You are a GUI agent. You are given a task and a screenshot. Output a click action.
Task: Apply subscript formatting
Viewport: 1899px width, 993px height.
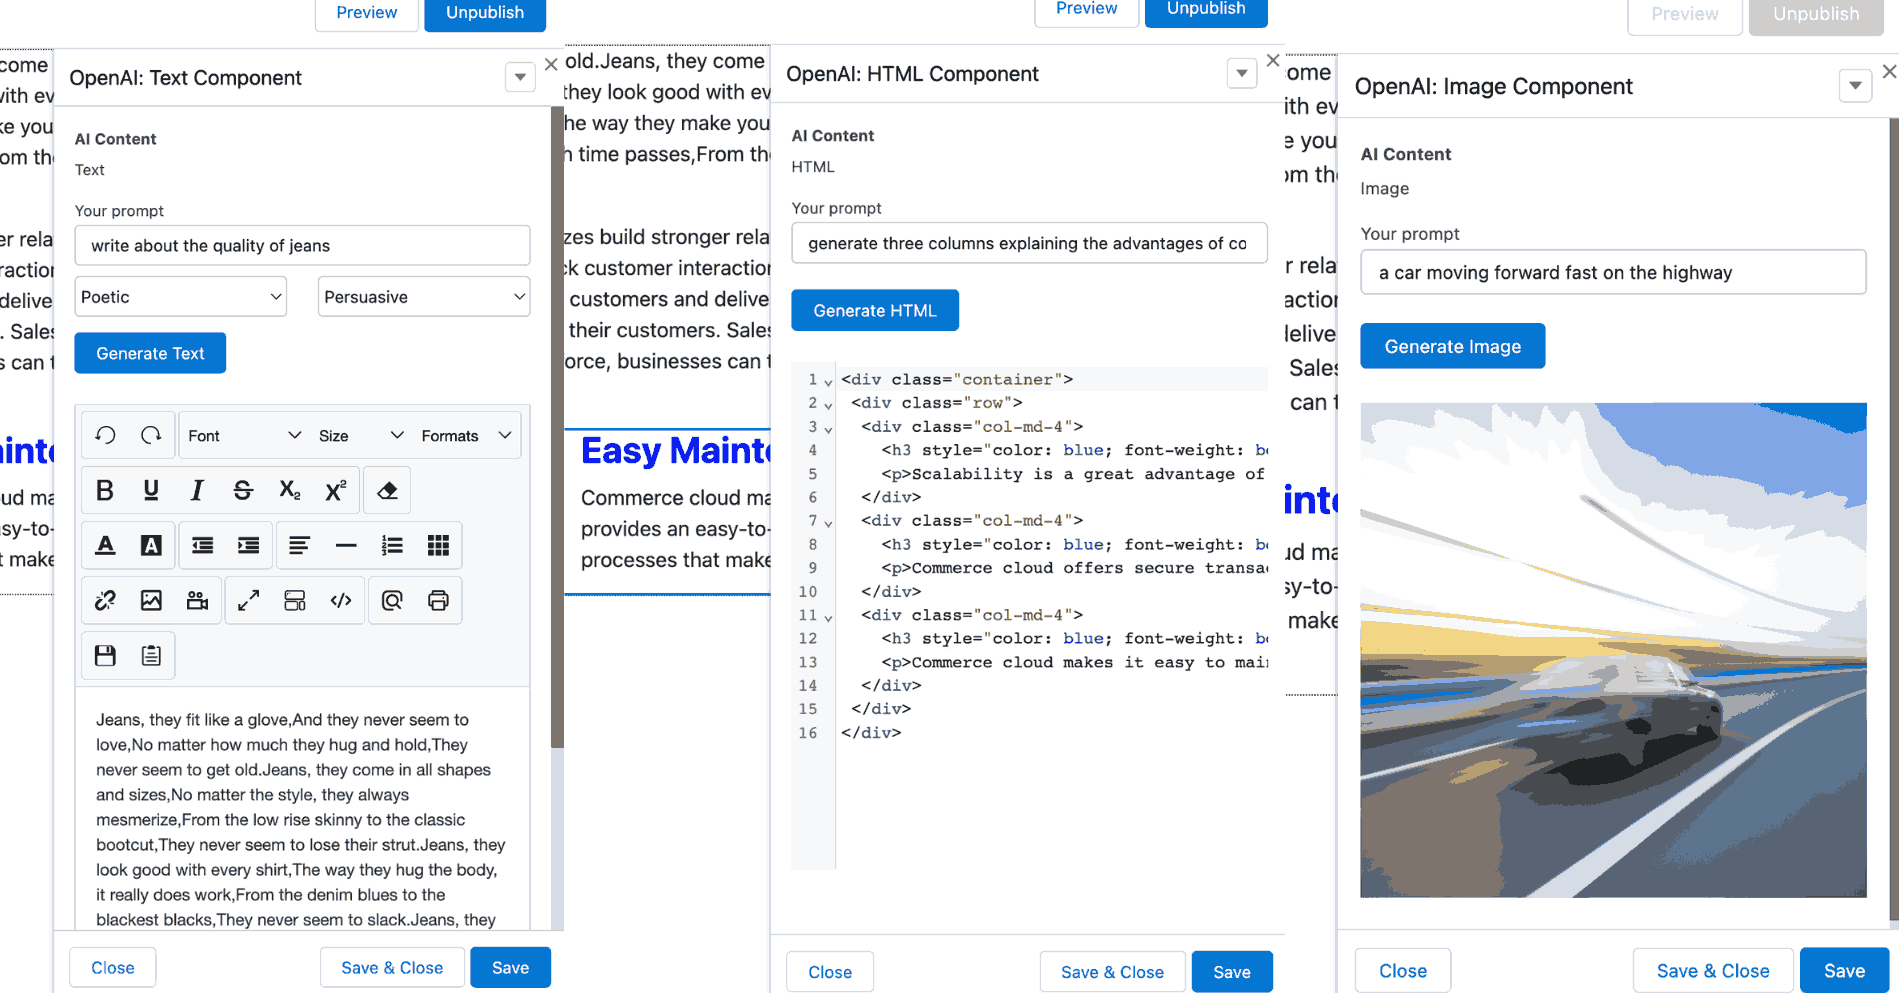(x=290, y=490)
